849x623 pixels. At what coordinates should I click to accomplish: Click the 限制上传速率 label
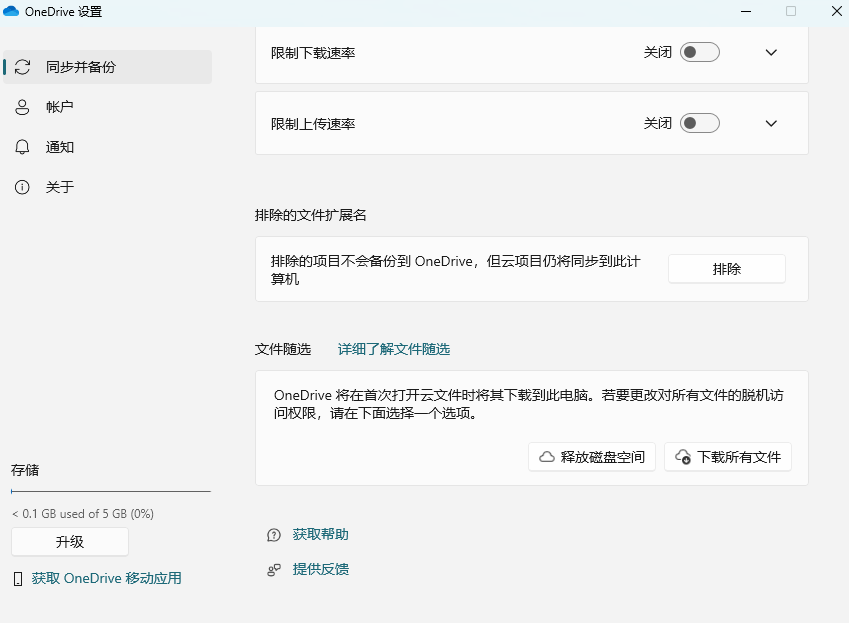[313, 124]
